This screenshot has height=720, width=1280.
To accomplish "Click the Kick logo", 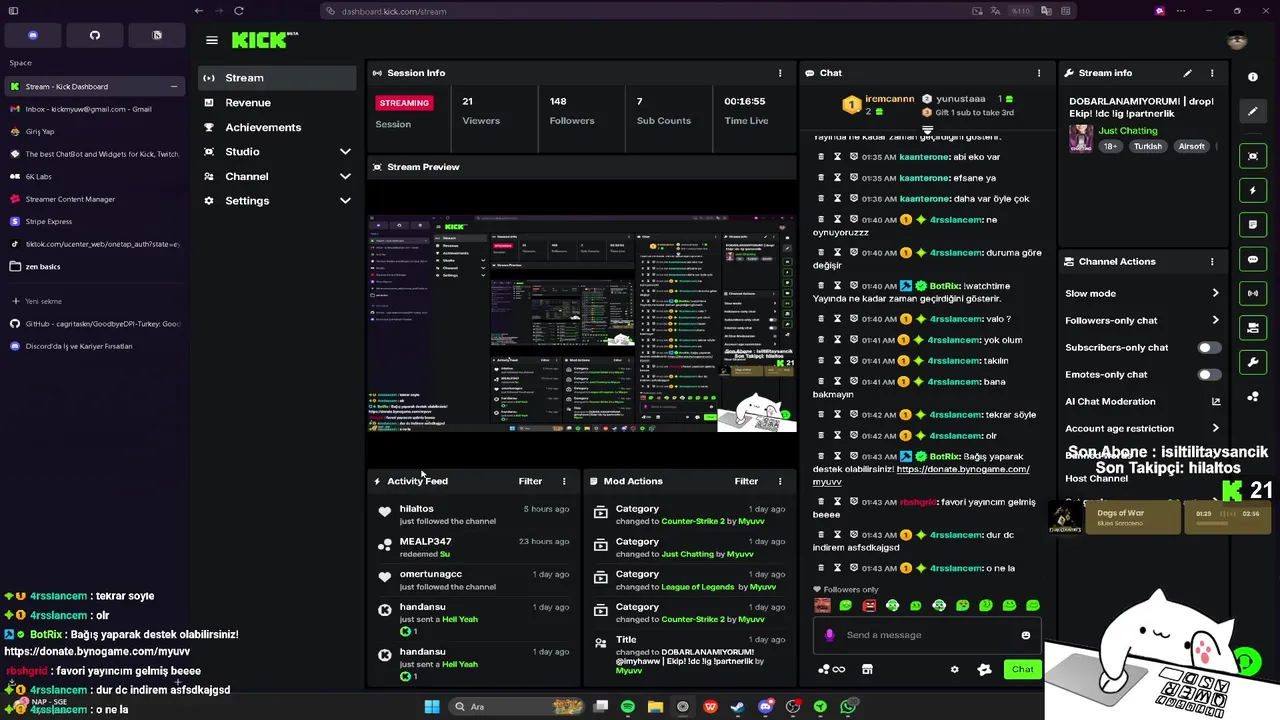I will point(265,40).
